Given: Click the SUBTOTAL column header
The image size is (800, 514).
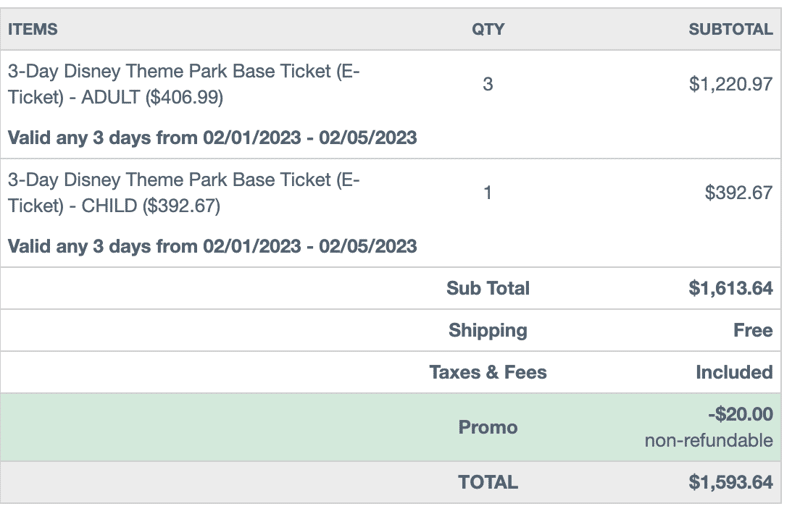Looking at the screenshot, I should tap(730, 29).
